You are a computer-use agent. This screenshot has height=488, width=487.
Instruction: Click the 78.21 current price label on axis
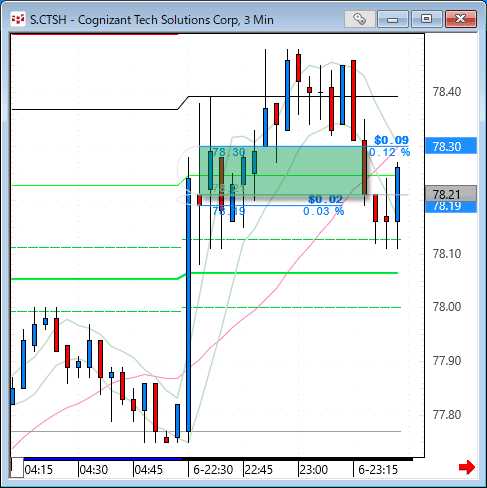pos(451,194)
